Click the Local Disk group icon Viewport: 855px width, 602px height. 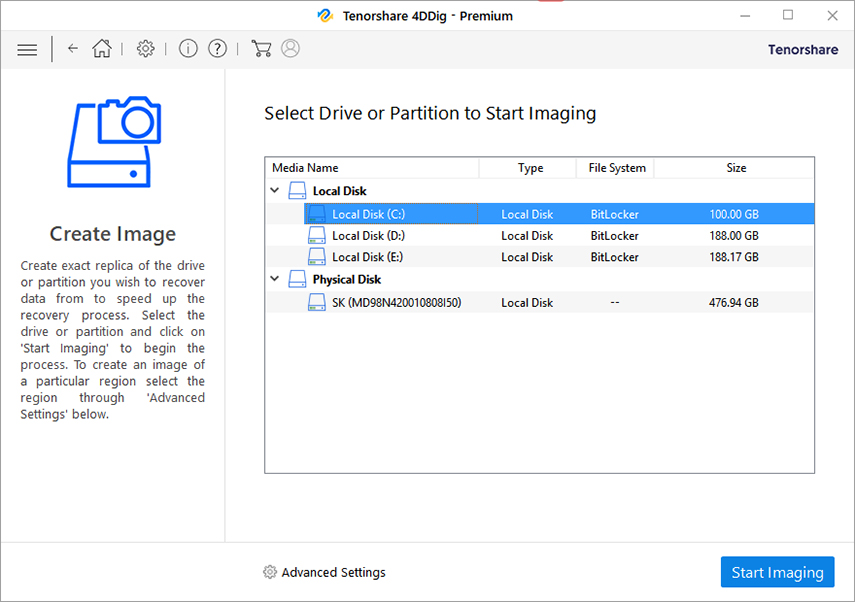(297, 190)
